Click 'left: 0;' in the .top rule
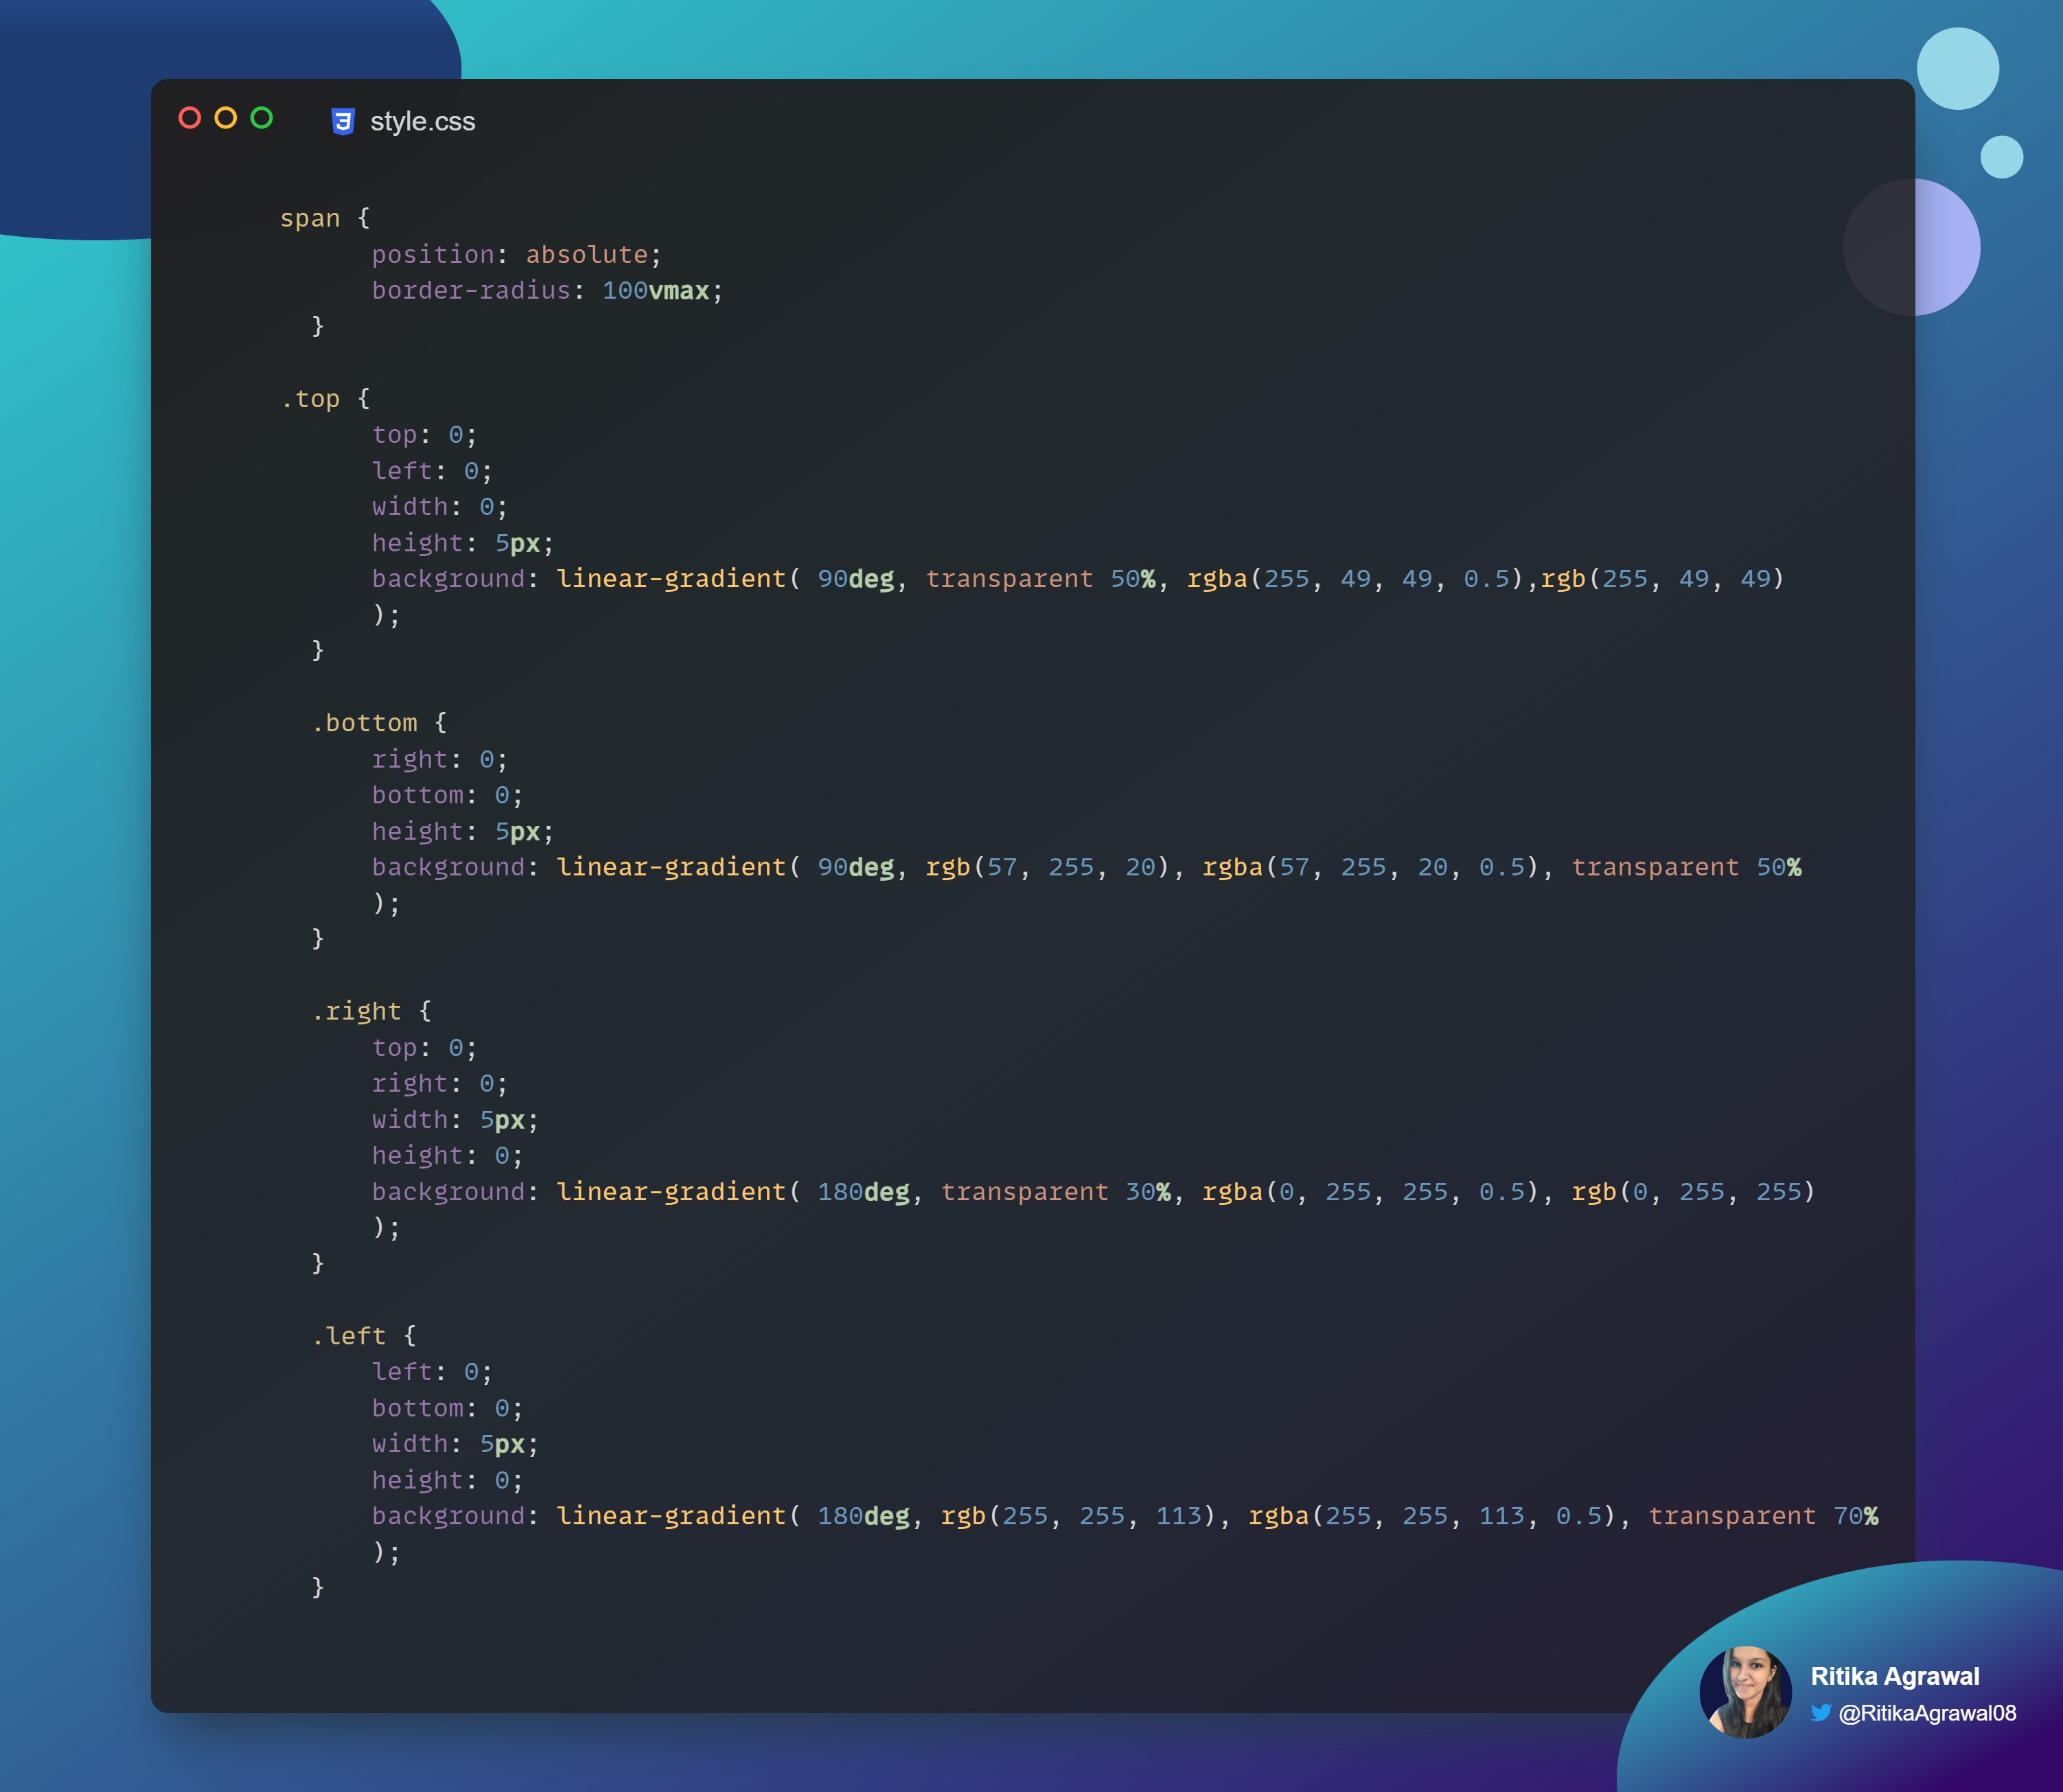 click(432, 470)
